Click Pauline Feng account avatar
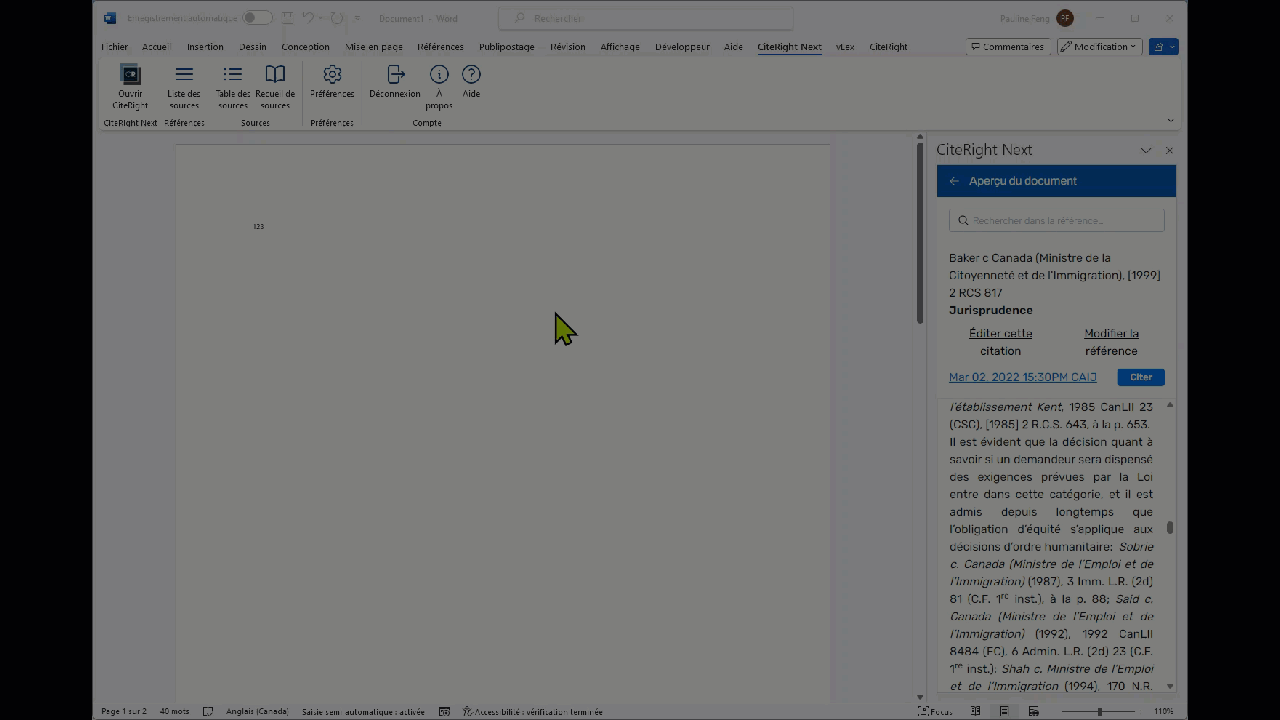 pos(1065,18)
